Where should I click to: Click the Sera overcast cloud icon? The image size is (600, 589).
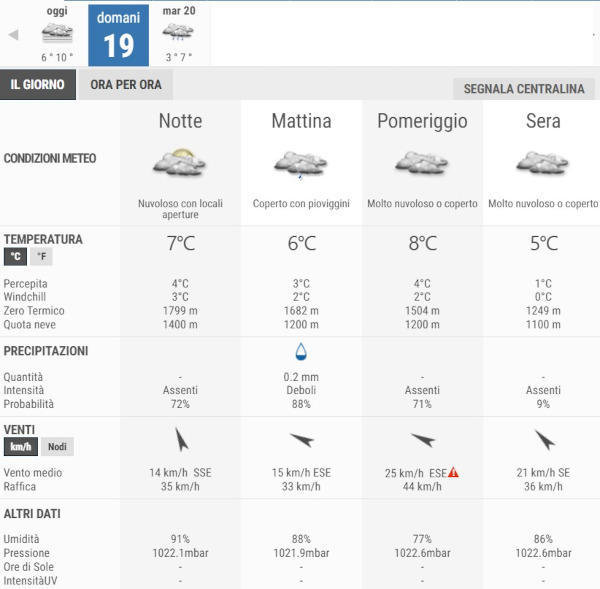tap(543, 162)
